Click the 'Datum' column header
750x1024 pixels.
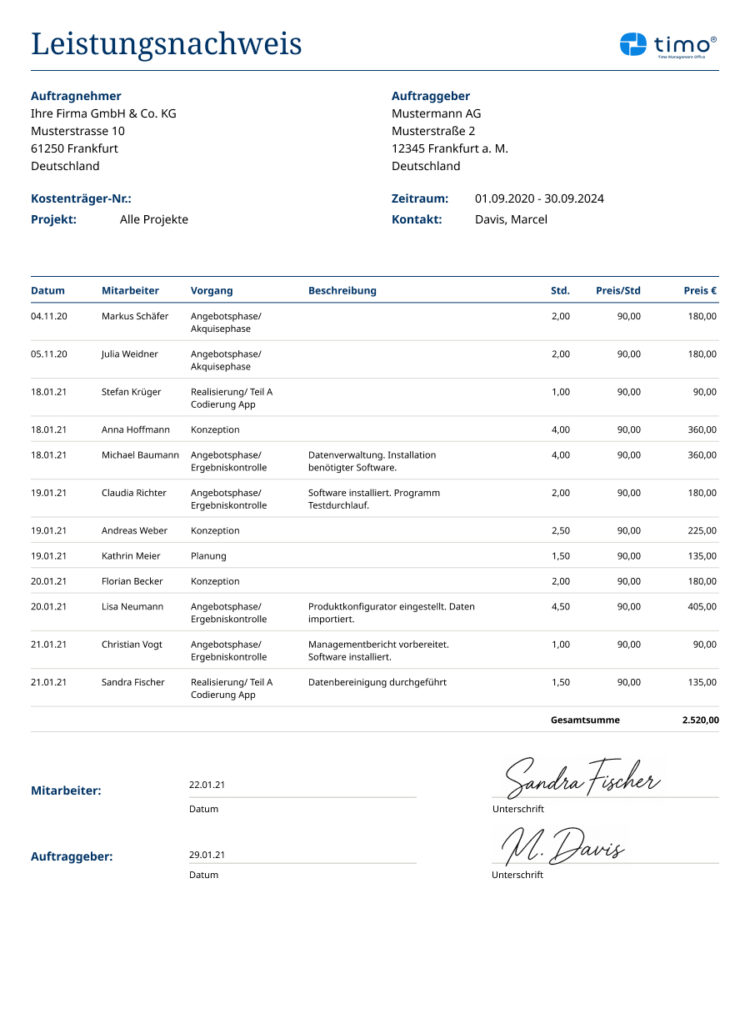48,291
